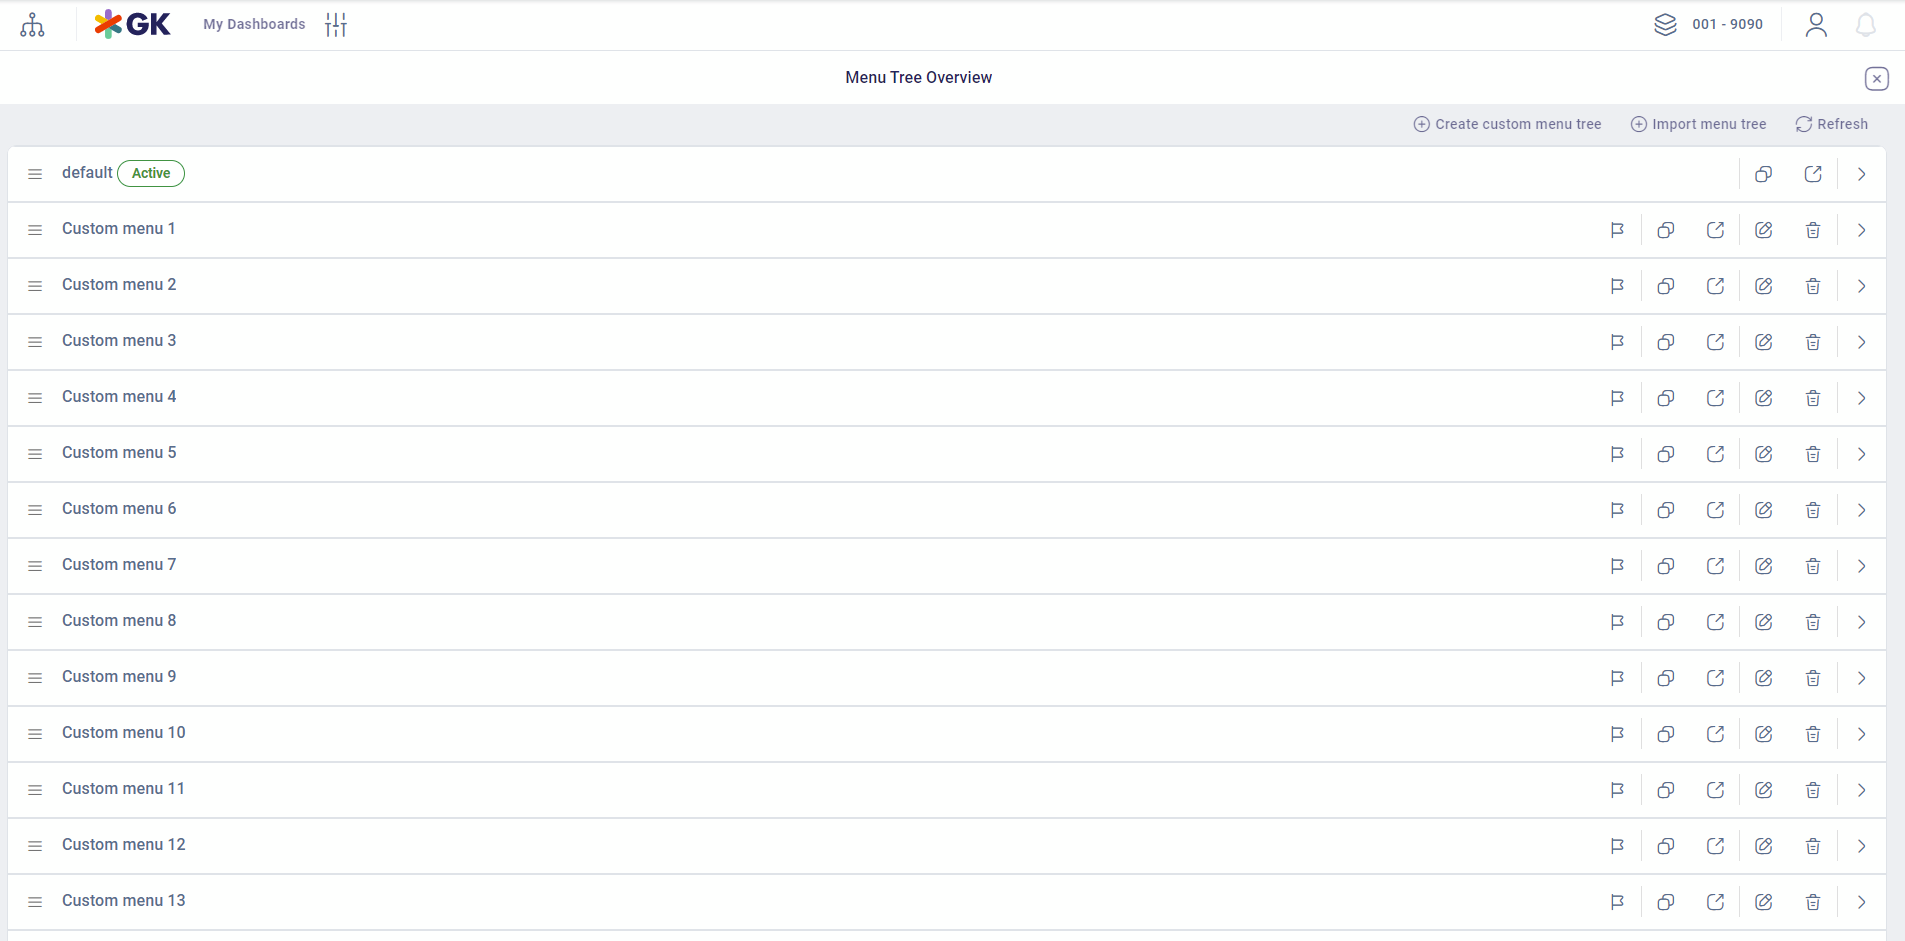Screen dimensions: 1905x941
Task: Expand Custom menu 4 with chevron arrow
Action: point(1861,398)
